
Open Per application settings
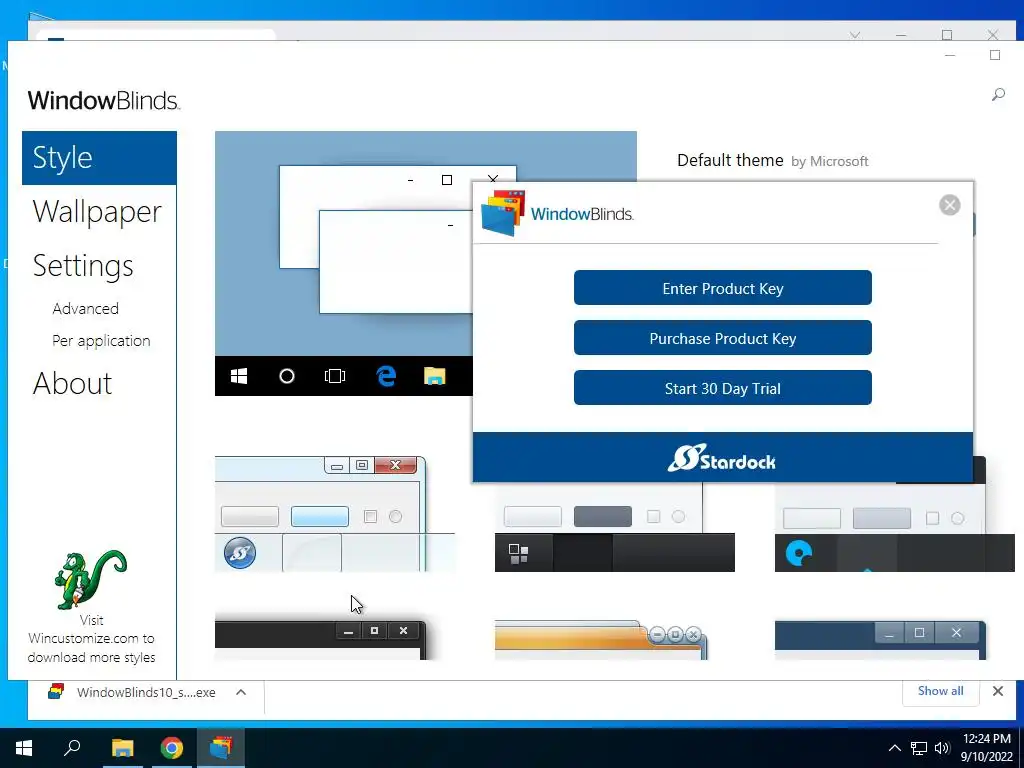click(101, 340)
